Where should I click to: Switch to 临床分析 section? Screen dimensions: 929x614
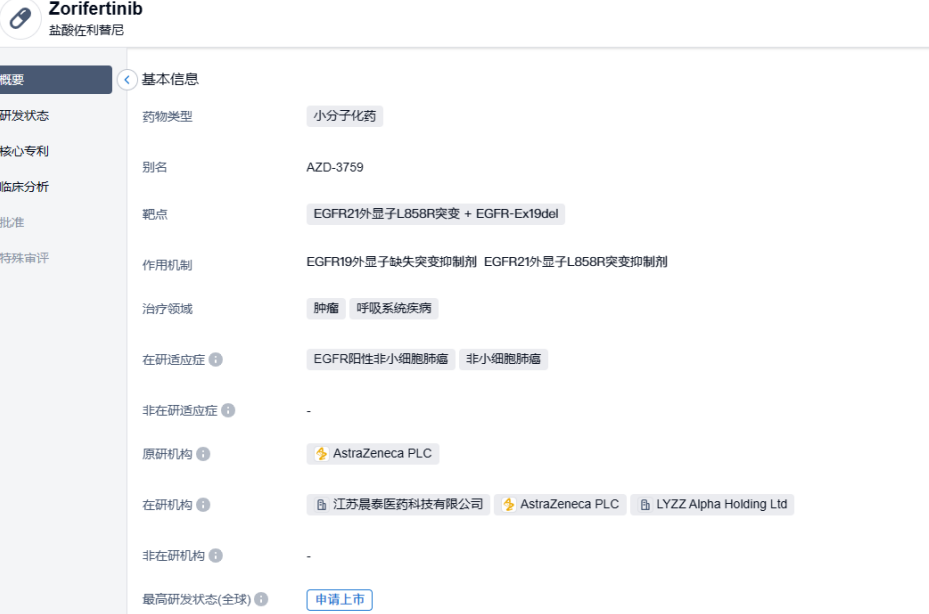click(x=25, y=187)
